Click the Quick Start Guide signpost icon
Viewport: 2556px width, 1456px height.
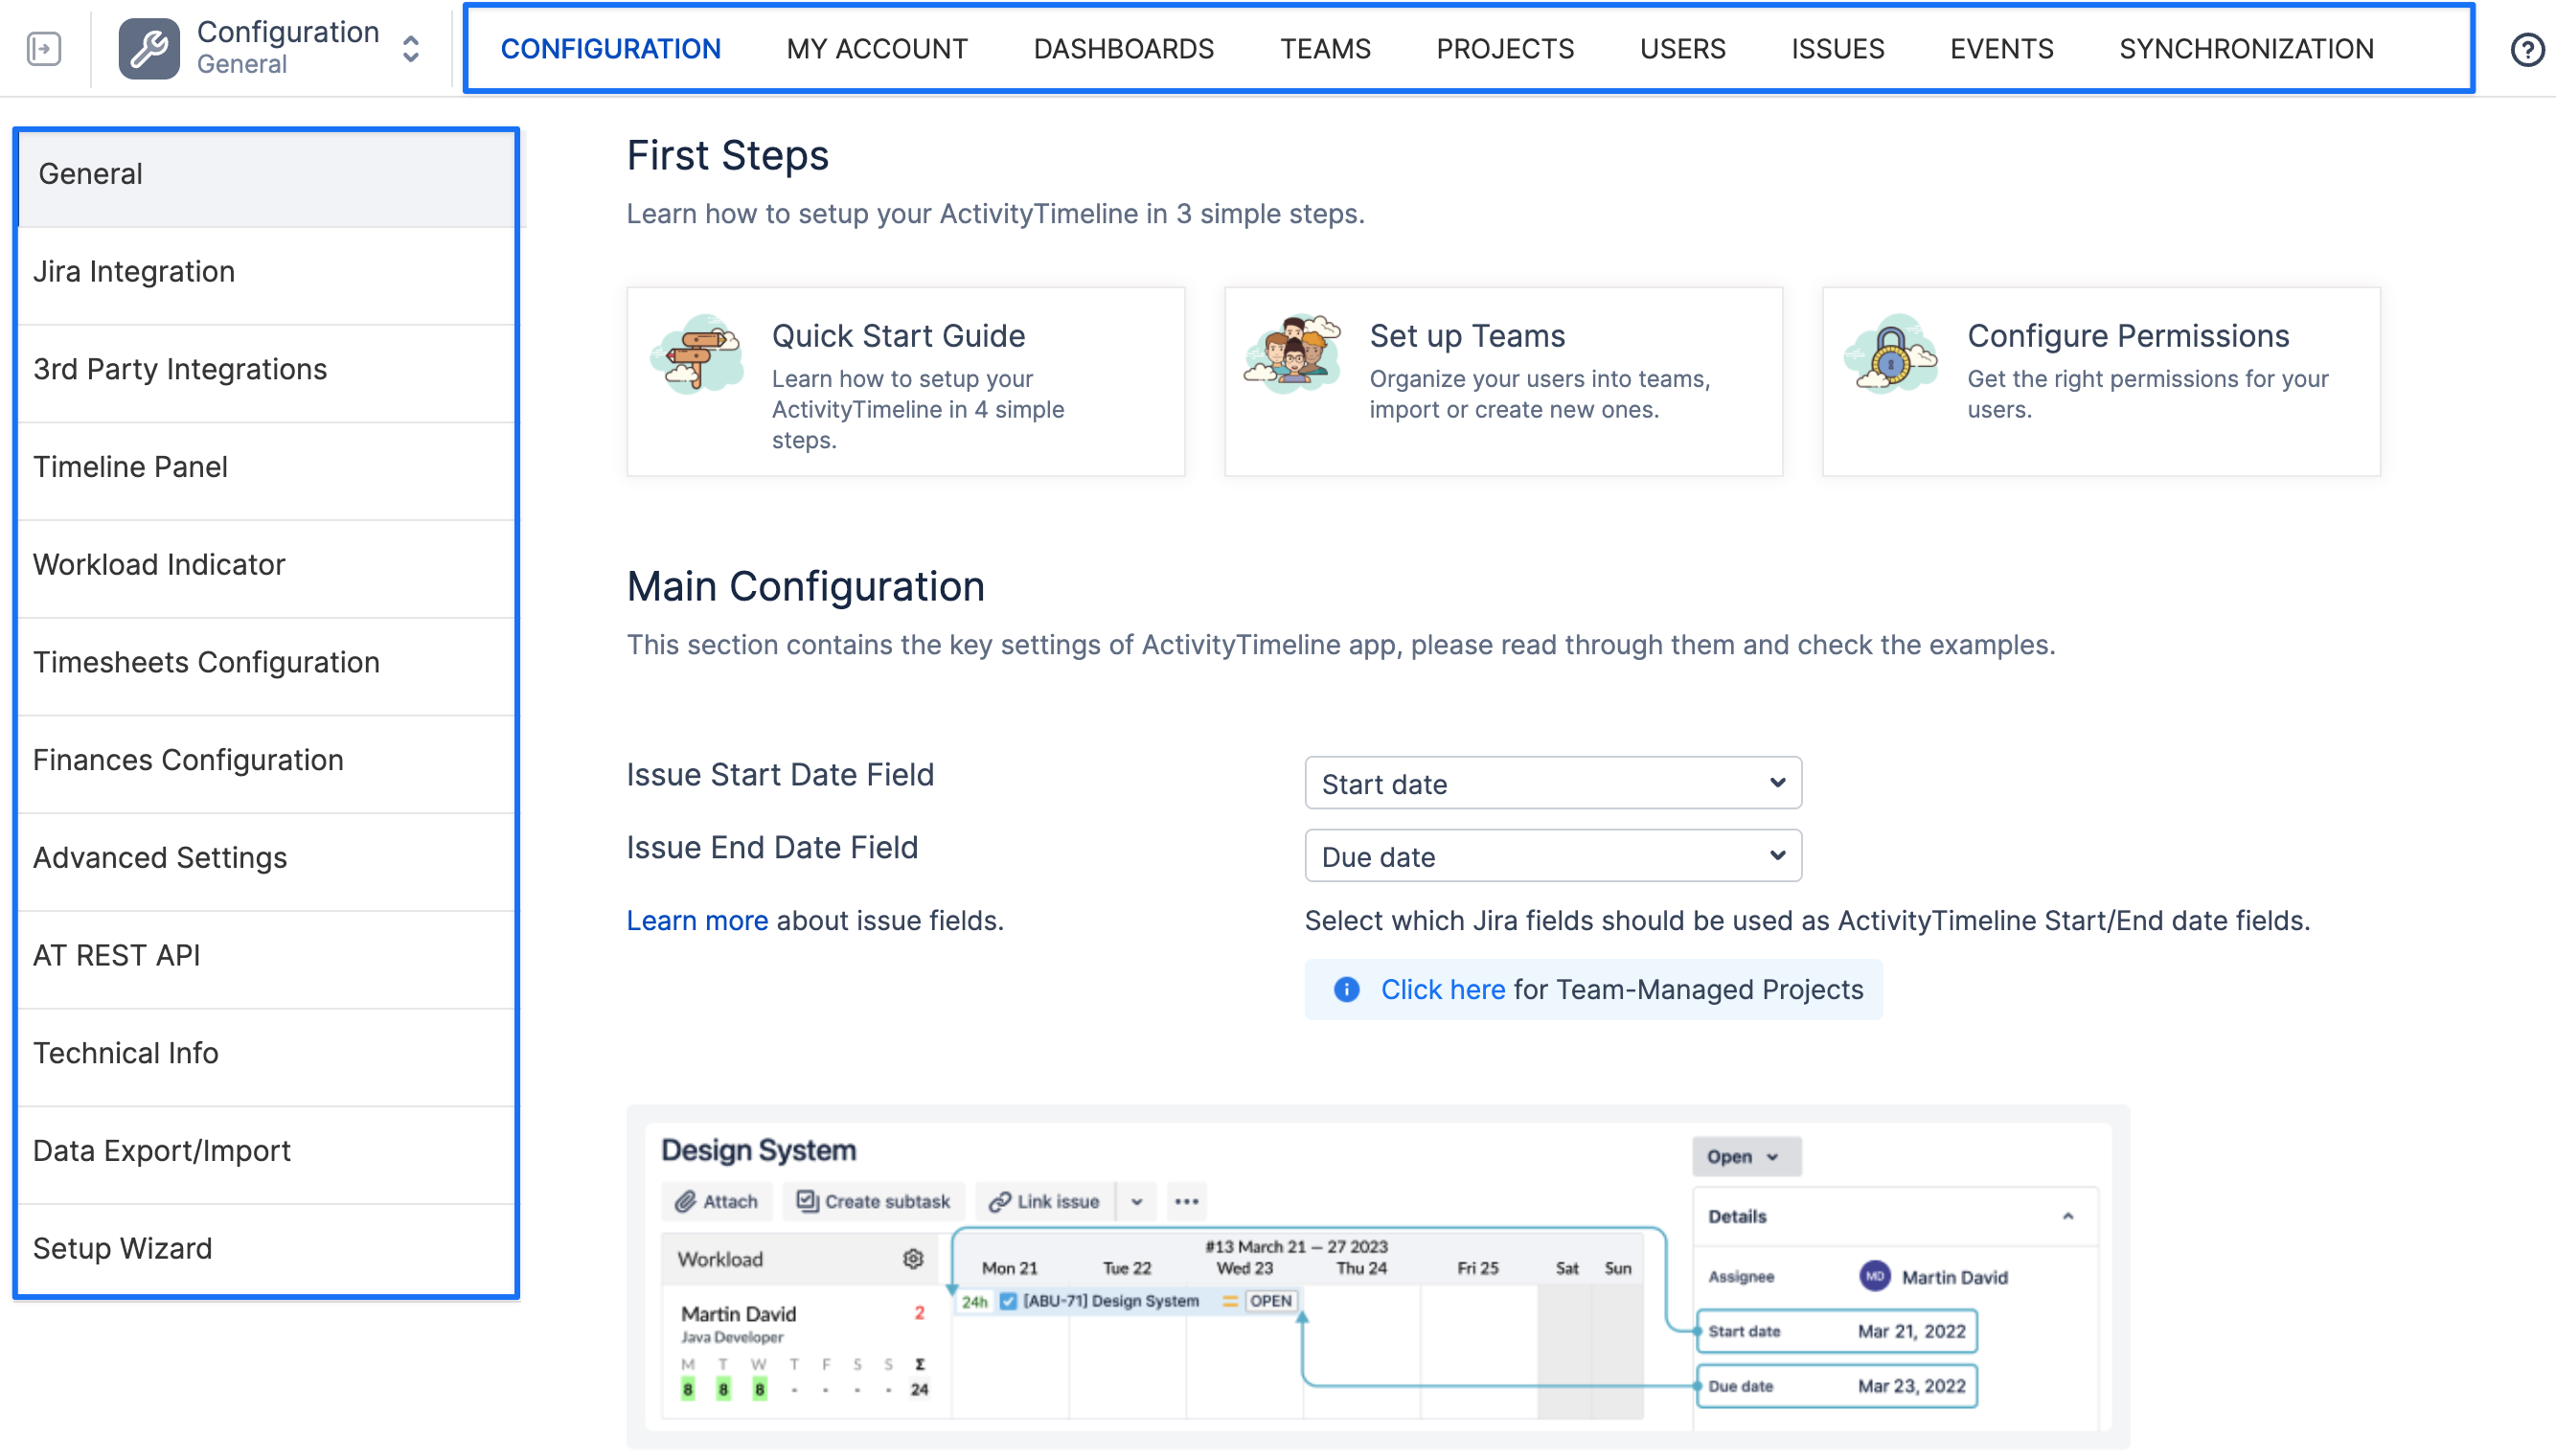click(x=698, y=354)
